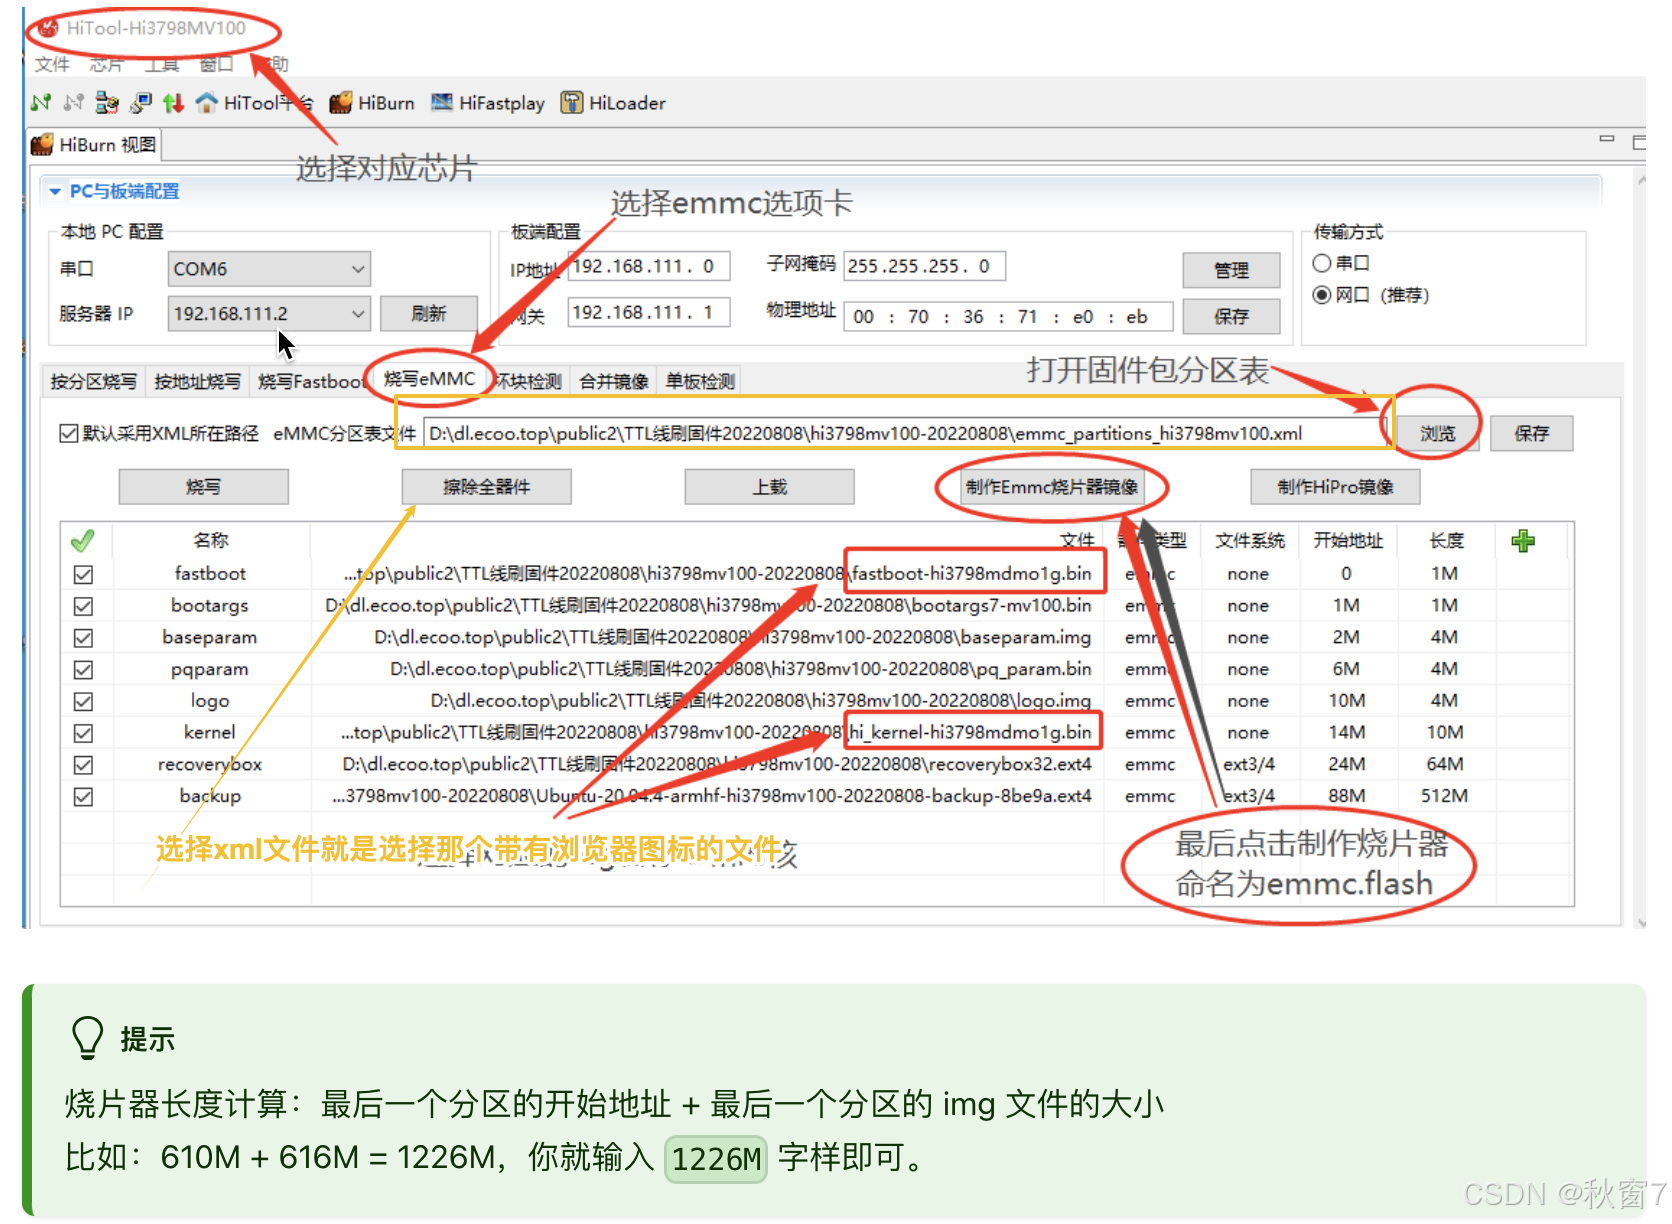Open the COM6 serial port dropdown
The height and width of the screenshot is (1224, 1672).
click(x=269, y=269)
